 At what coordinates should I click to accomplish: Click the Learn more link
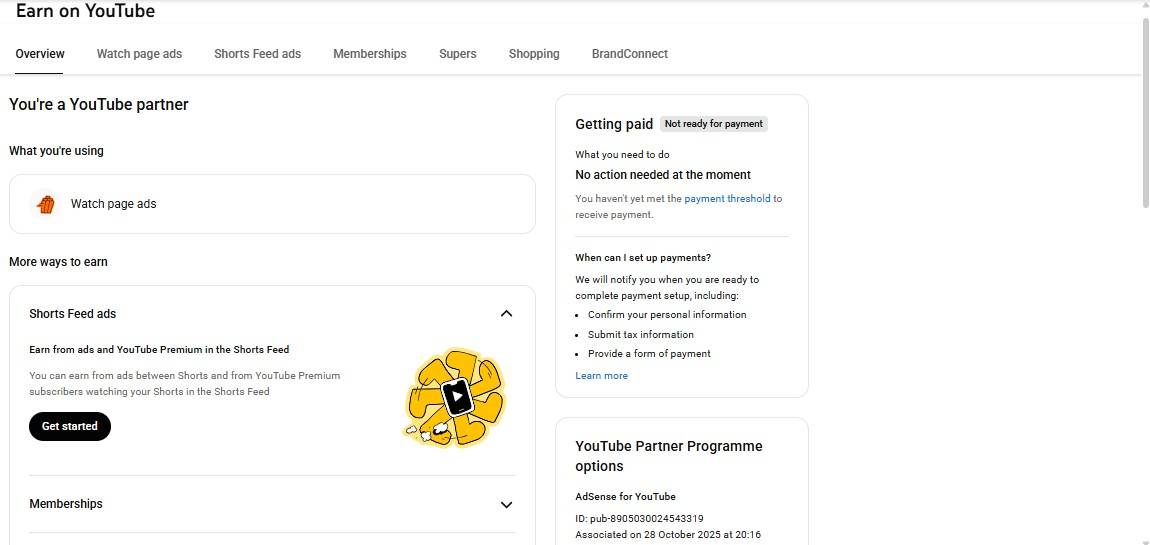point(601,376)
